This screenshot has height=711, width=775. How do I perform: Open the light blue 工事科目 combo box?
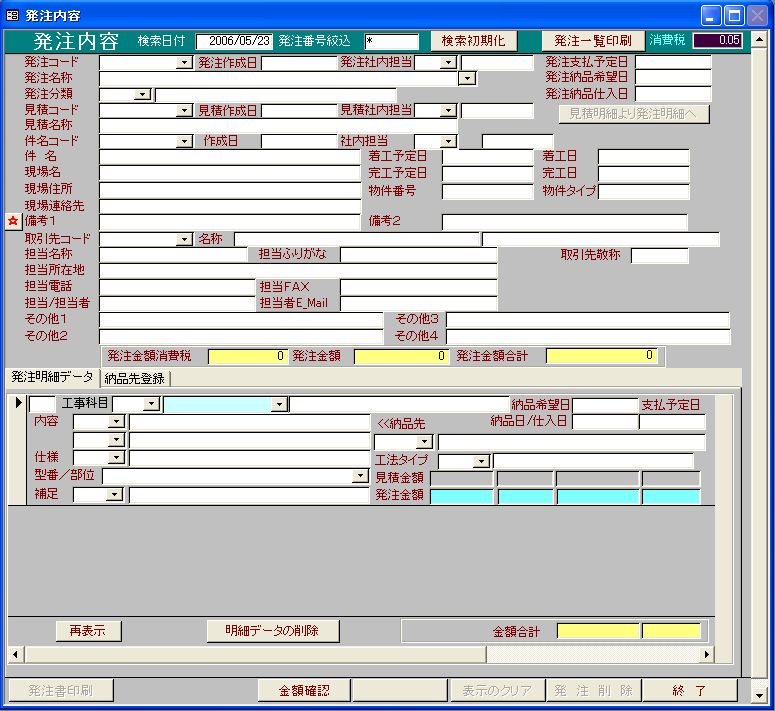(279, 404)
